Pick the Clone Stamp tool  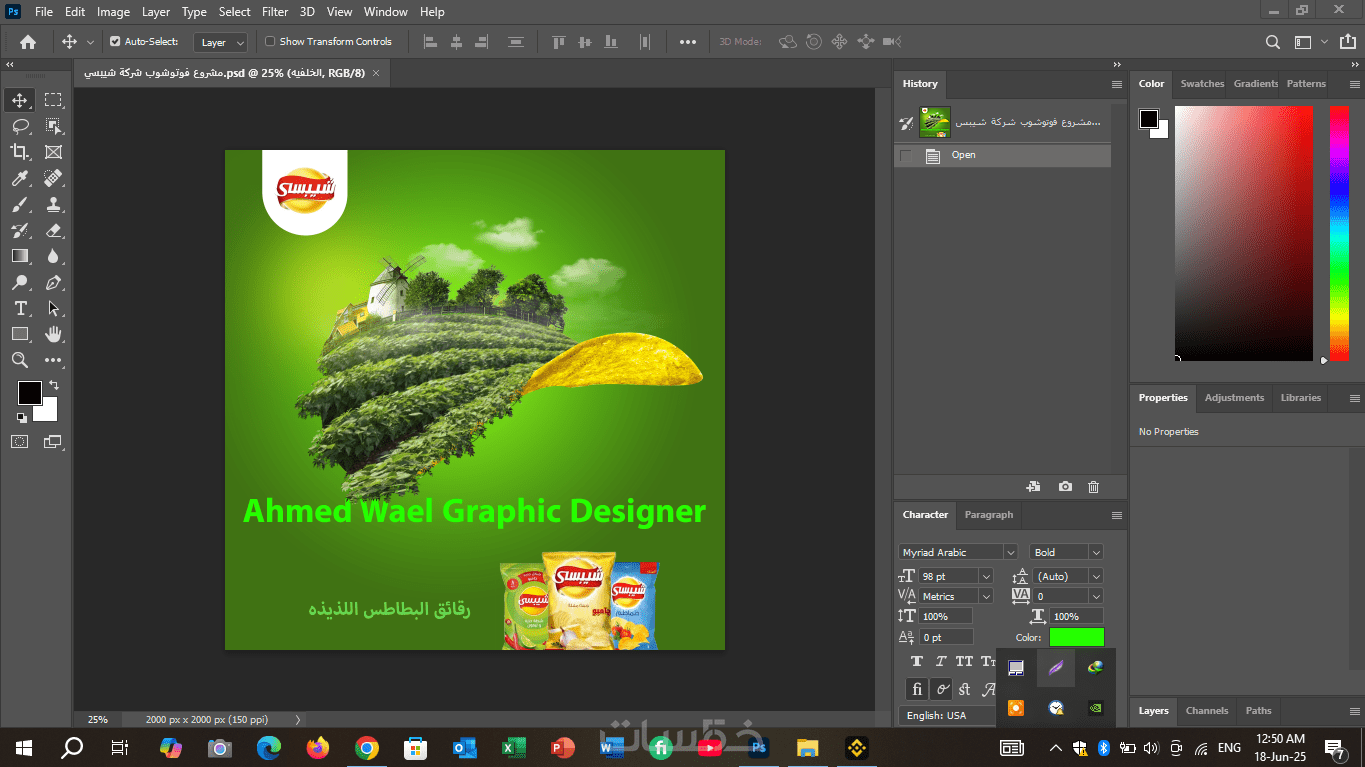pyautogui.click(x=53, y=204)
